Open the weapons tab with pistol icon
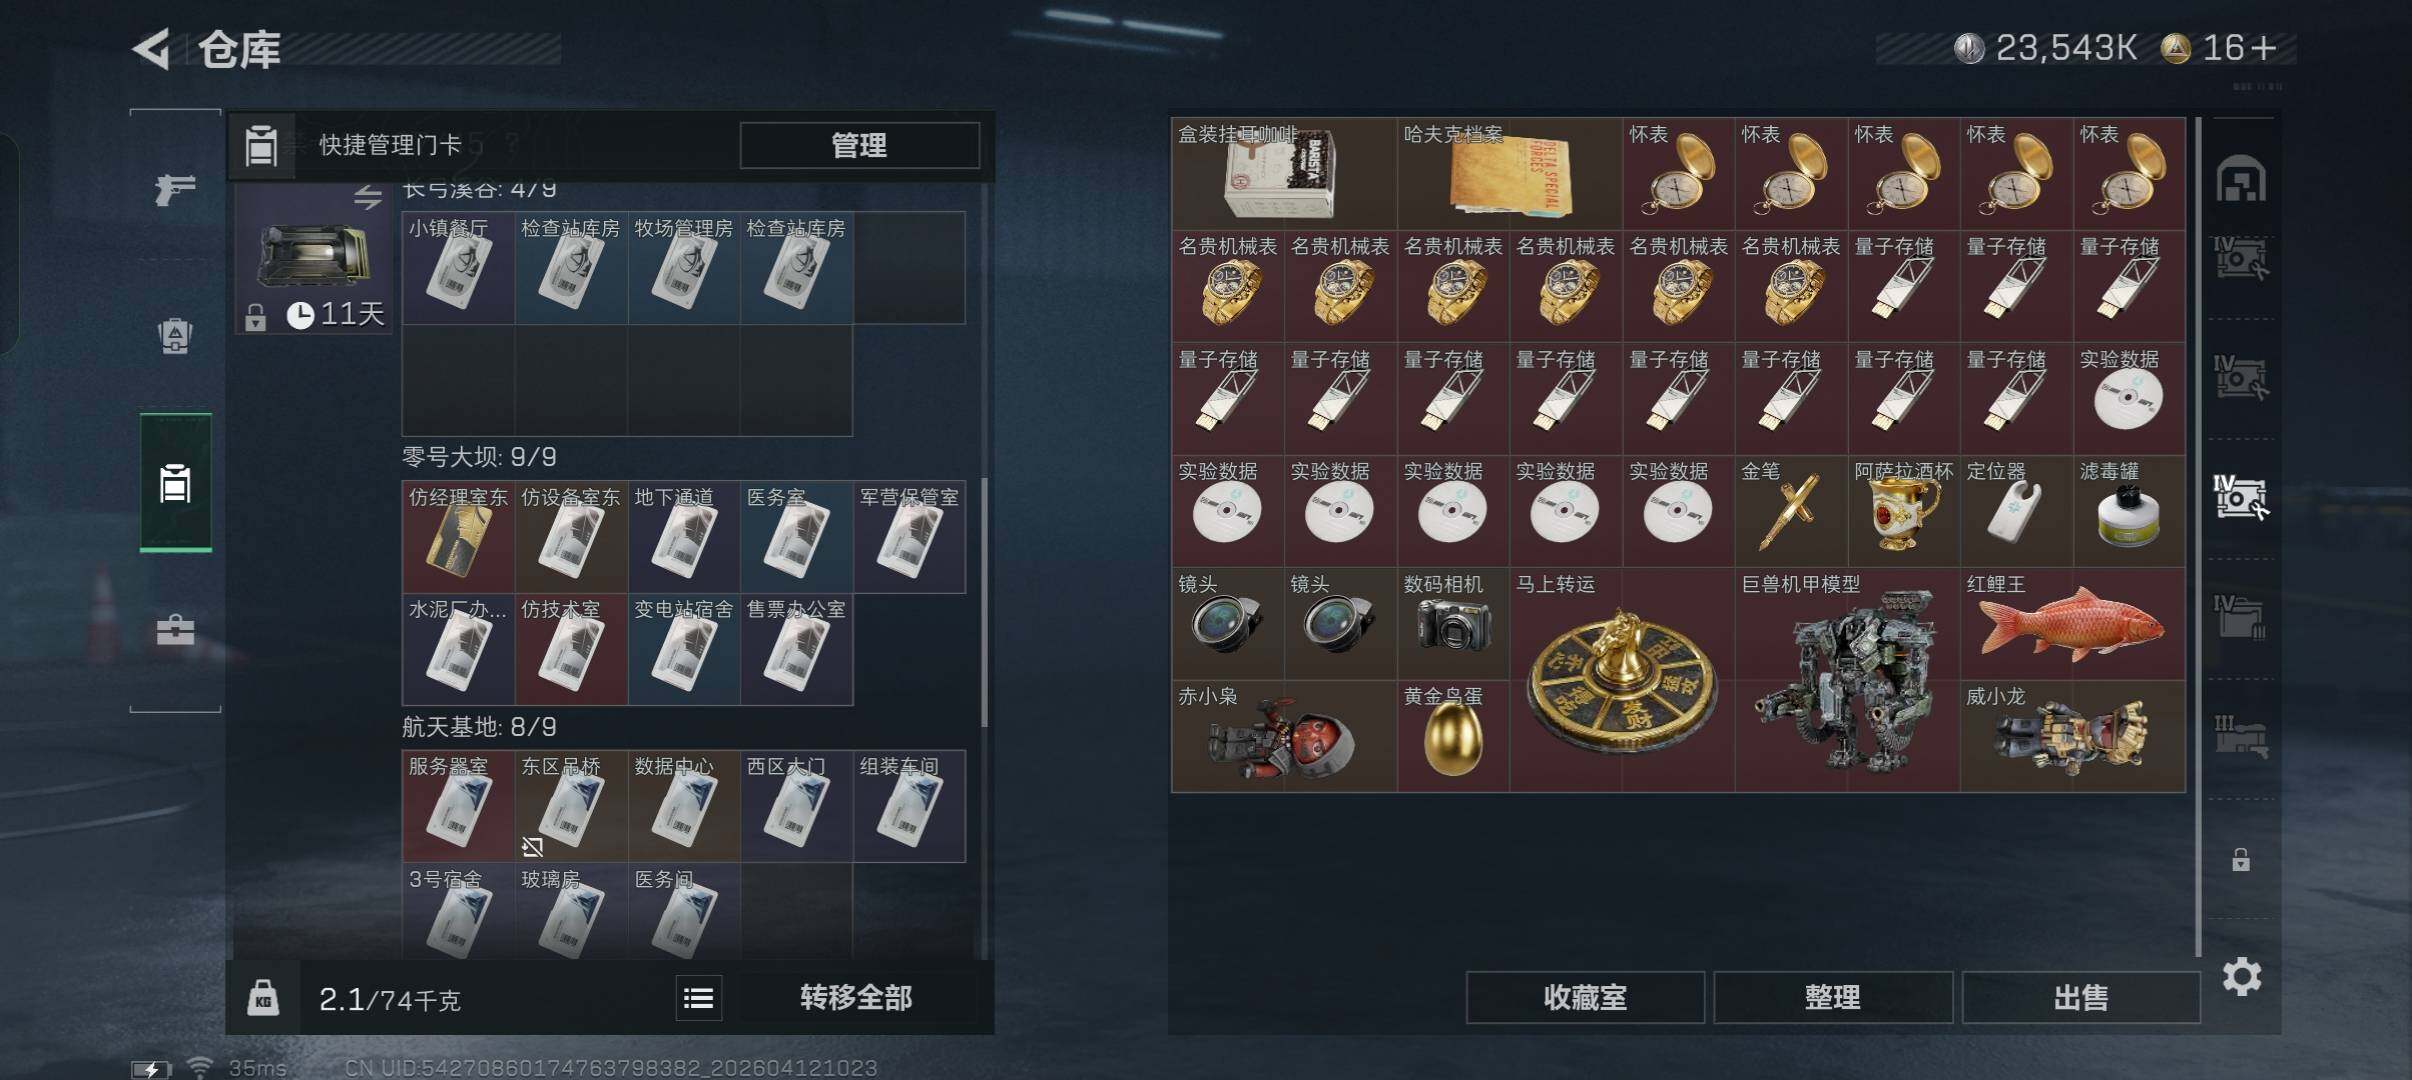The width and height of the screenshot is (2412, 1080). 175,189
